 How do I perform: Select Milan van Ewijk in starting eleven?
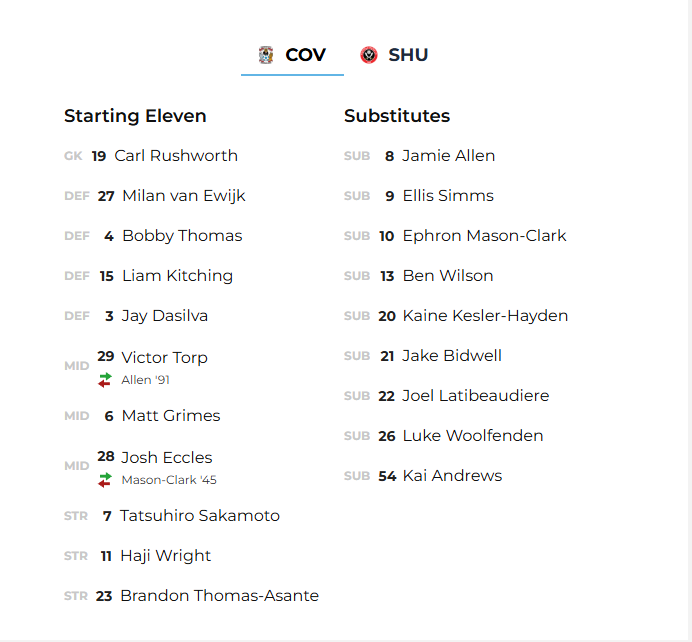183,196
